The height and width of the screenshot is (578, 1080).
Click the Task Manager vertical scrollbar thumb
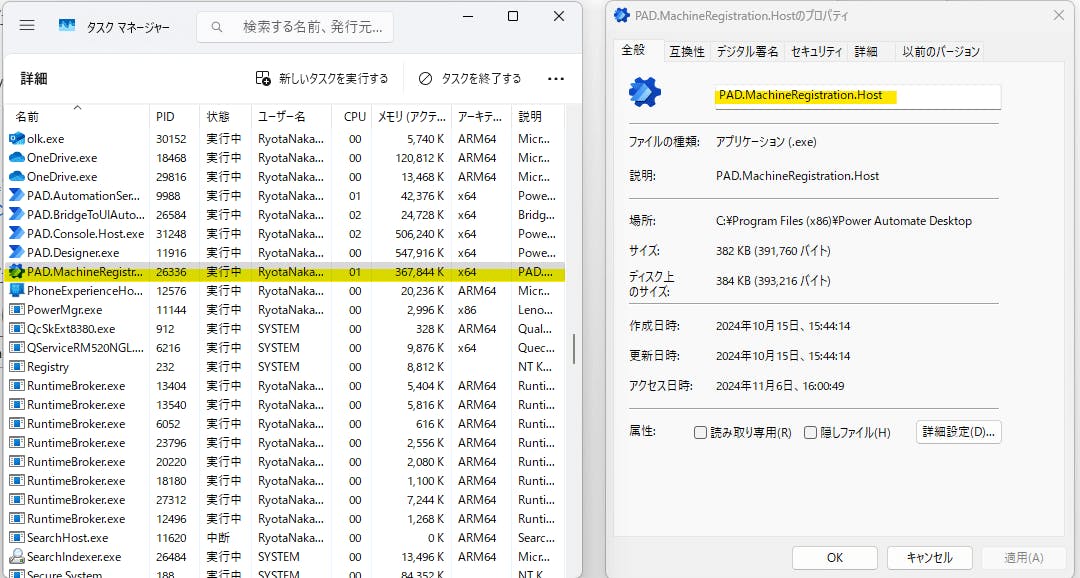573,349
